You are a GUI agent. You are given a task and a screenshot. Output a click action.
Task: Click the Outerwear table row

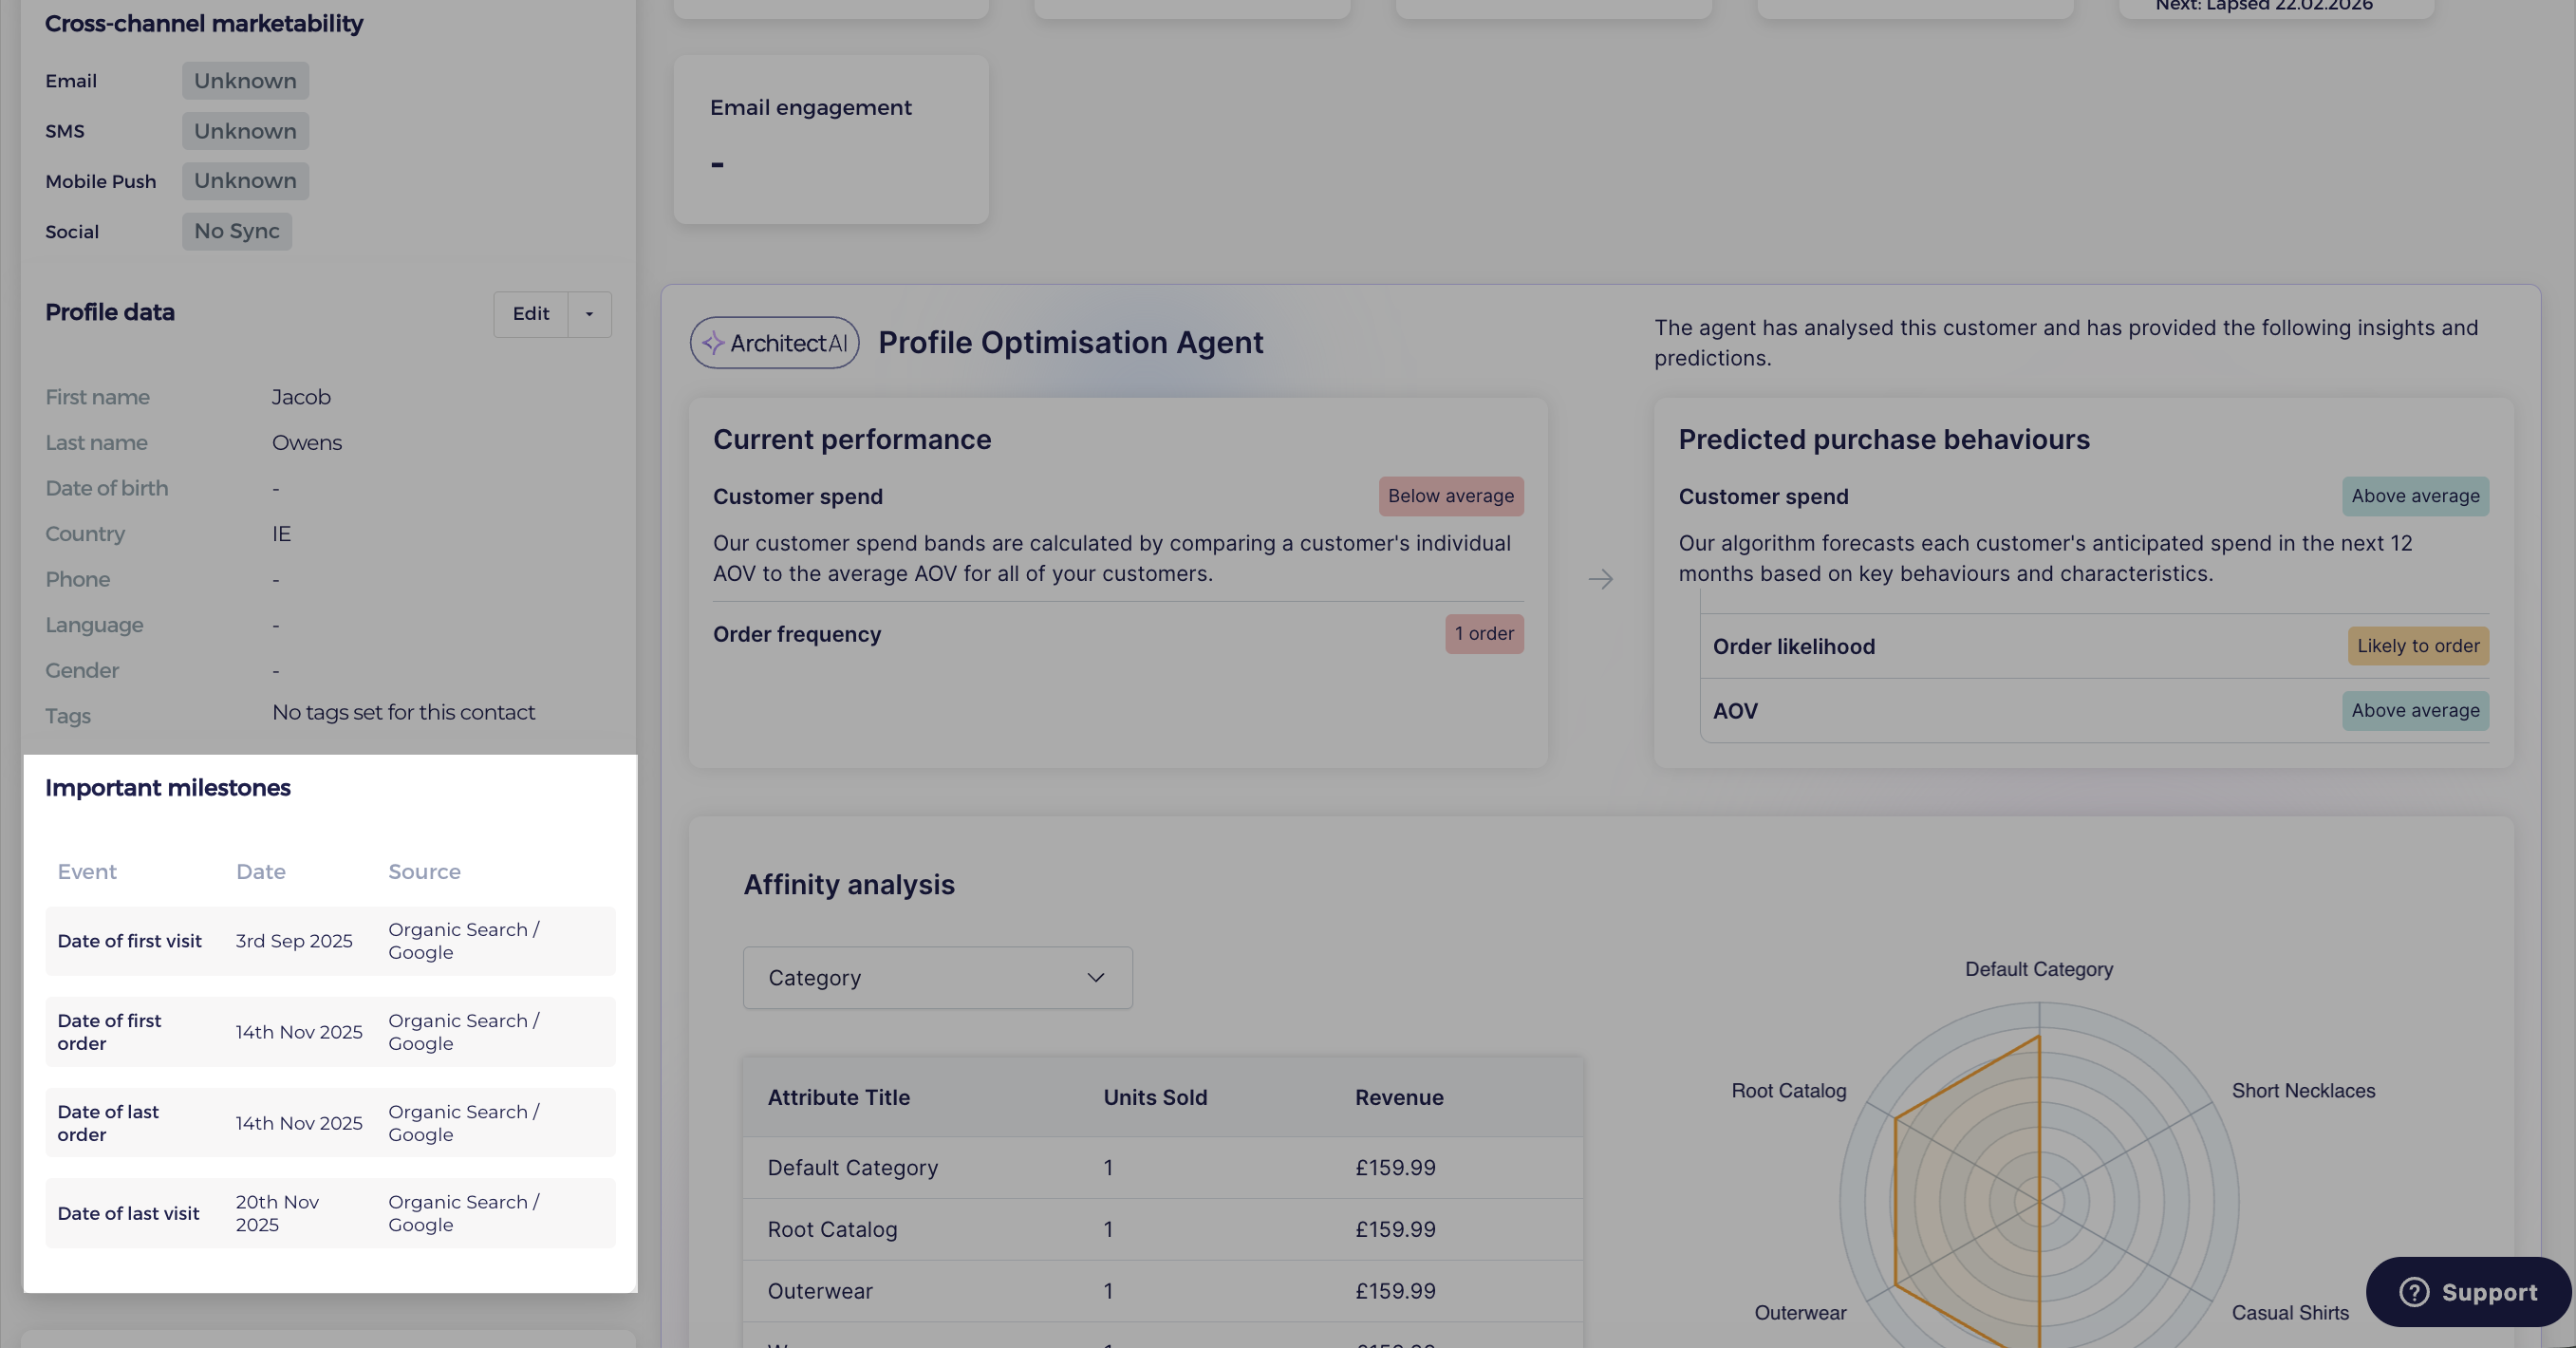(x=1162, y=1291)
